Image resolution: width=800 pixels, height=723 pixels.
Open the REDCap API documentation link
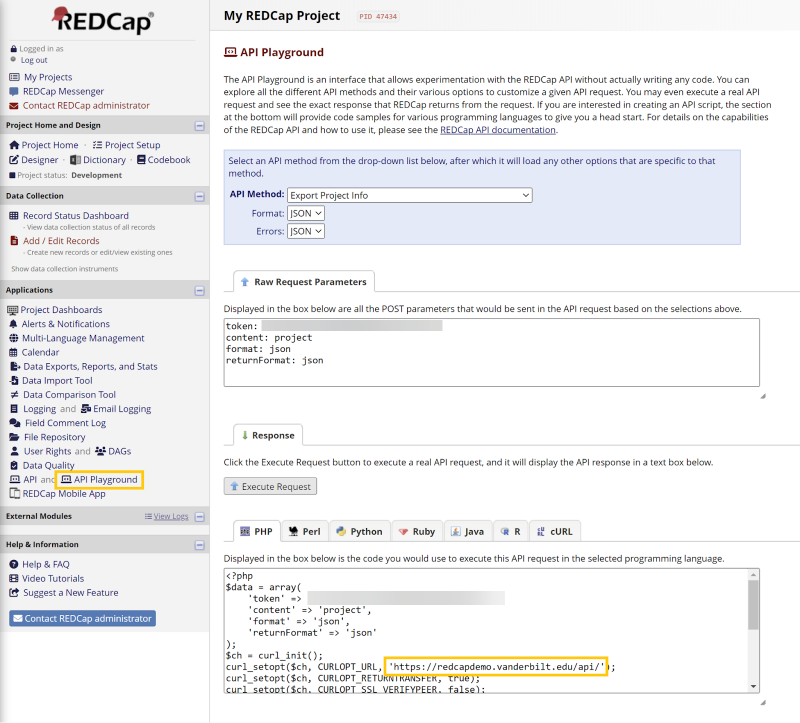[497, 130]
